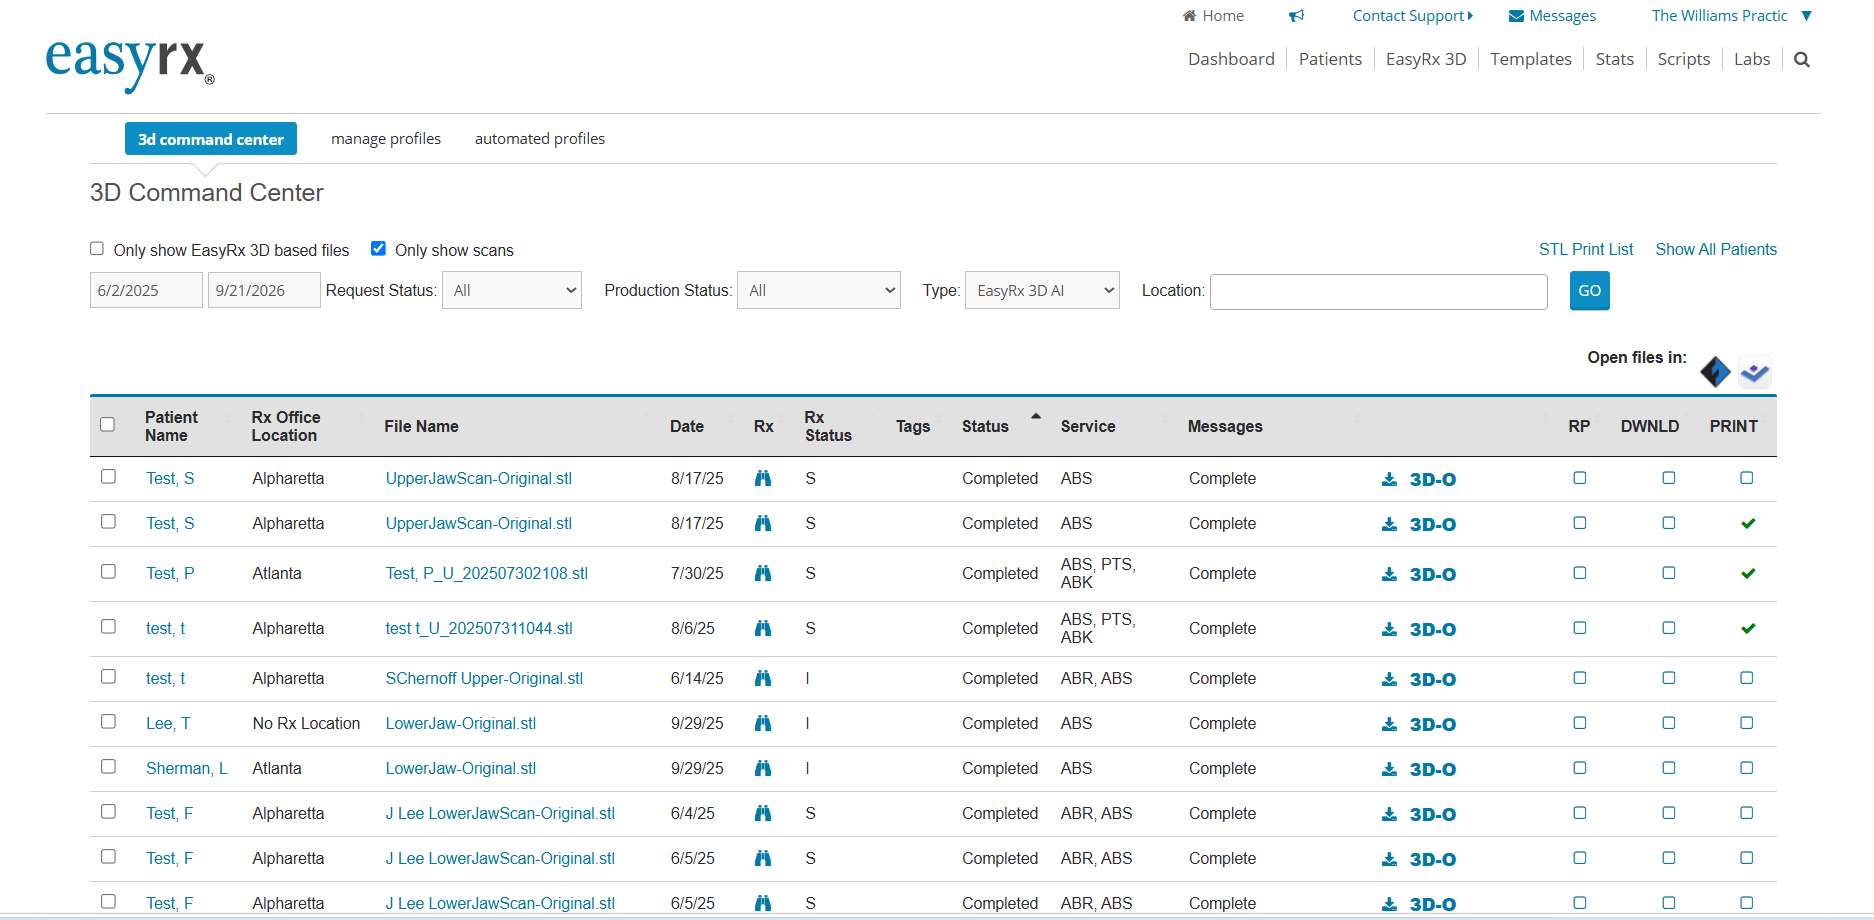The image size is (1874, 920).
Task: Open files in the blue checkmark app
Action: click(x=1755, y=372)
